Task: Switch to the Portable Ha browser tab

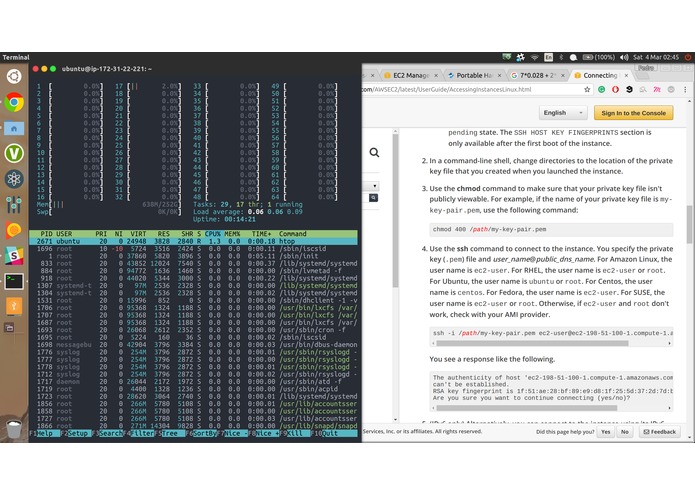Action: (474, 75)
